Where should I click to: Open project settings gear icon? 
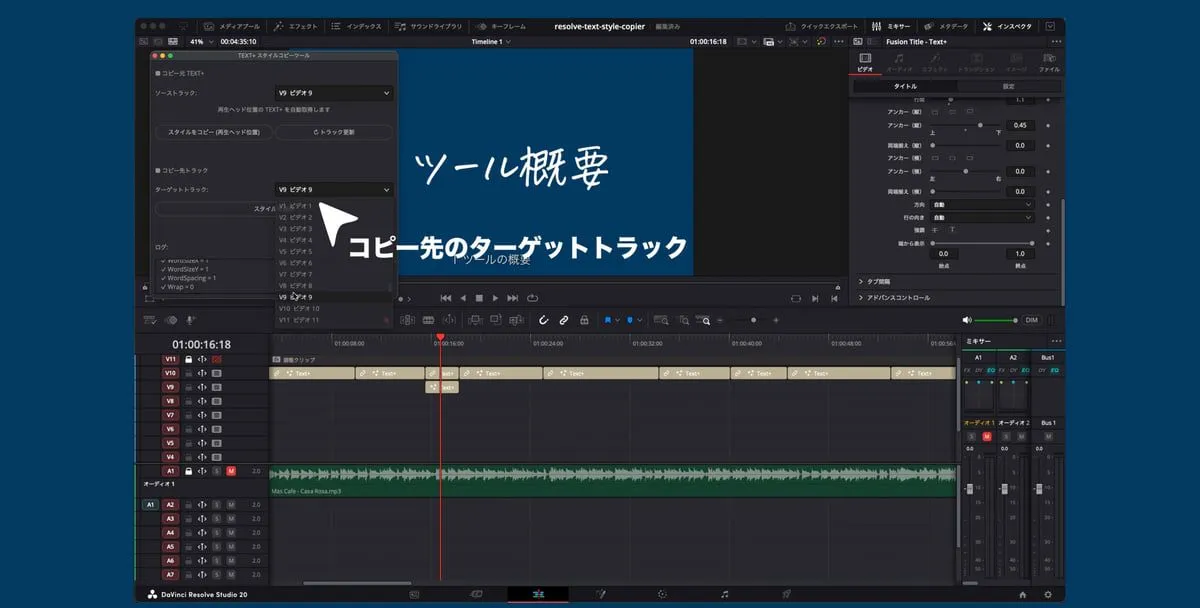click(1047, 594)
